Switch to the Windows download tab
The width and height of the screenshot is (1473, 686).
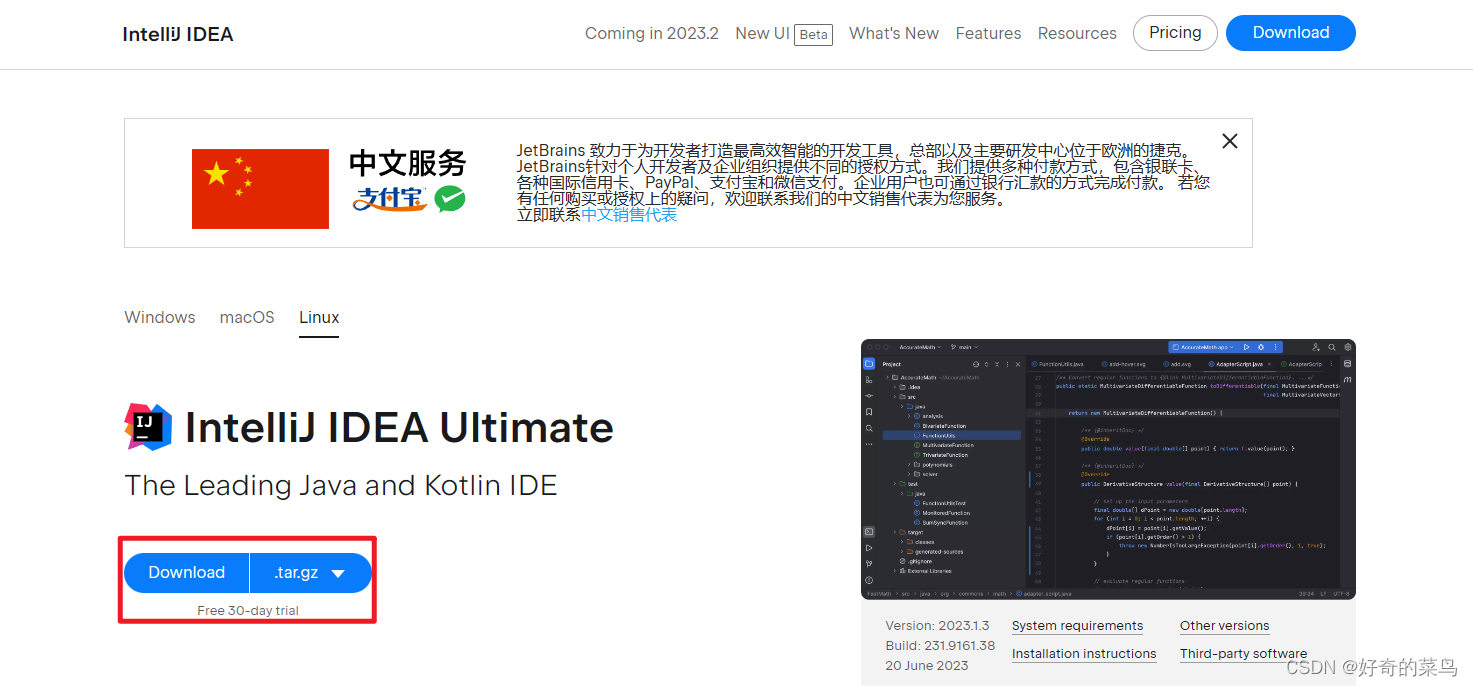pyautogui.click(x=159, y=317)
